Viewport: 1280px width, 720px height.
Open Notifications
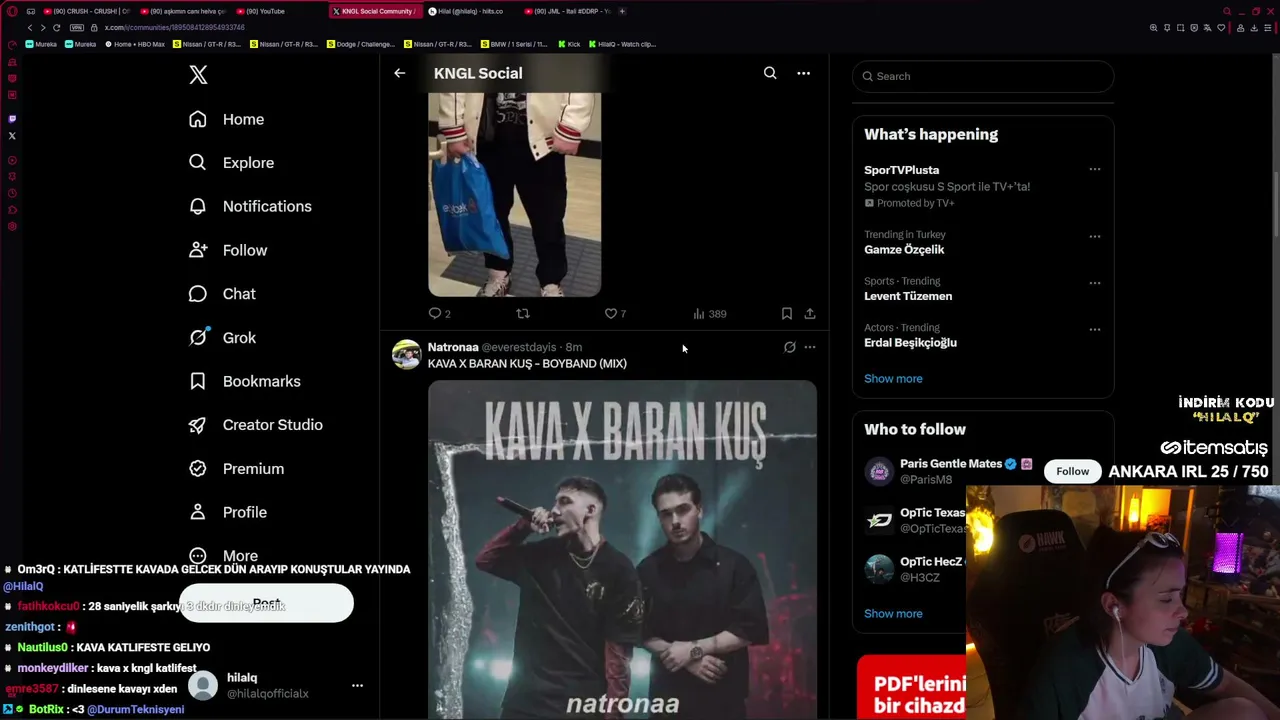click(x=250, y=206)
